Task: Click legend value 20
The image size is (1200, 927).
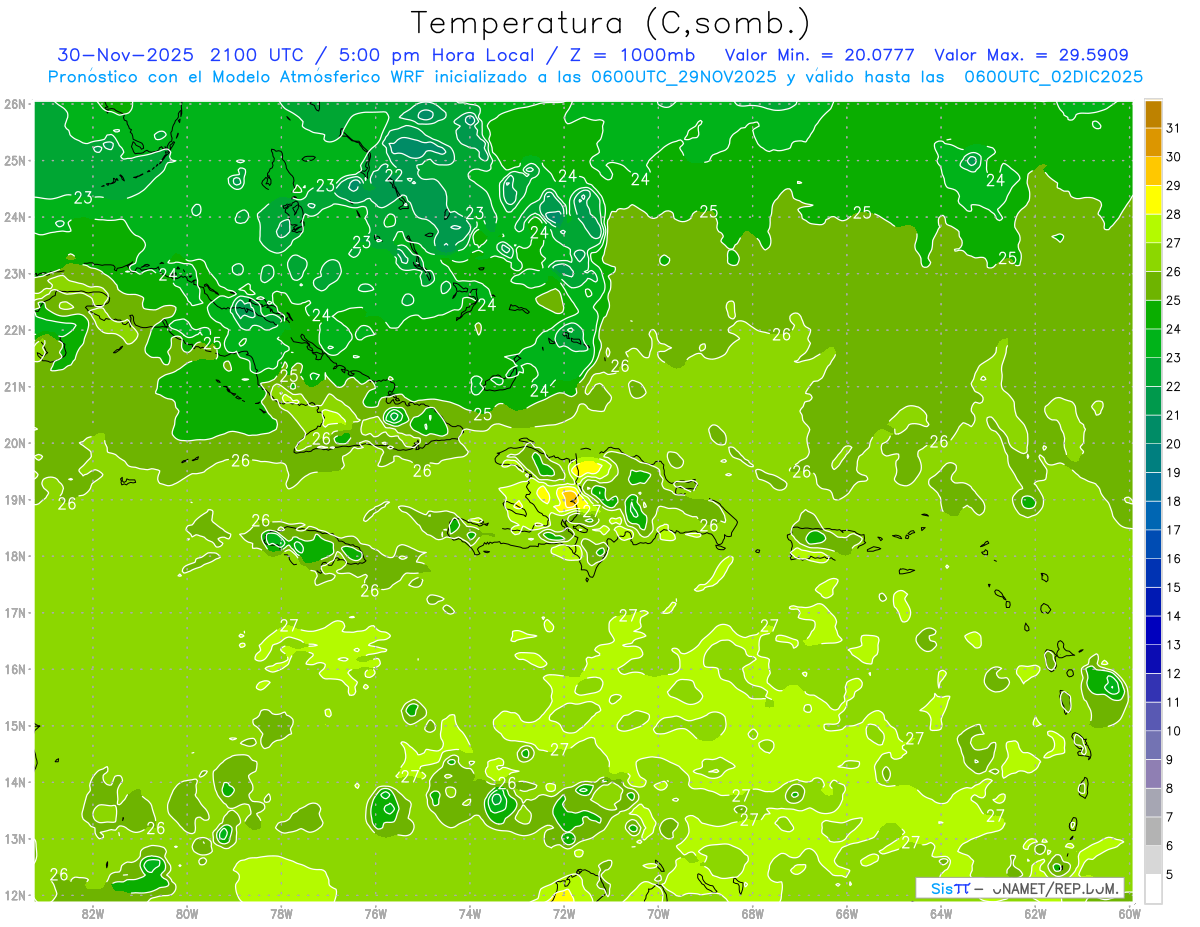Action: tap(1174, 444)
